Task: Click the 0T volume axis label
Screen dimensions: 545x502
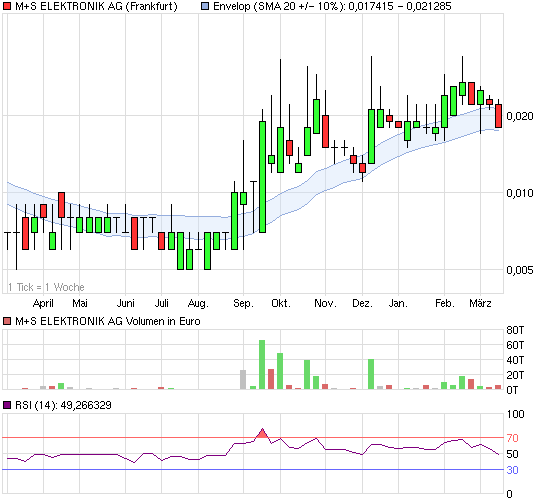Action: coord(512,390)
